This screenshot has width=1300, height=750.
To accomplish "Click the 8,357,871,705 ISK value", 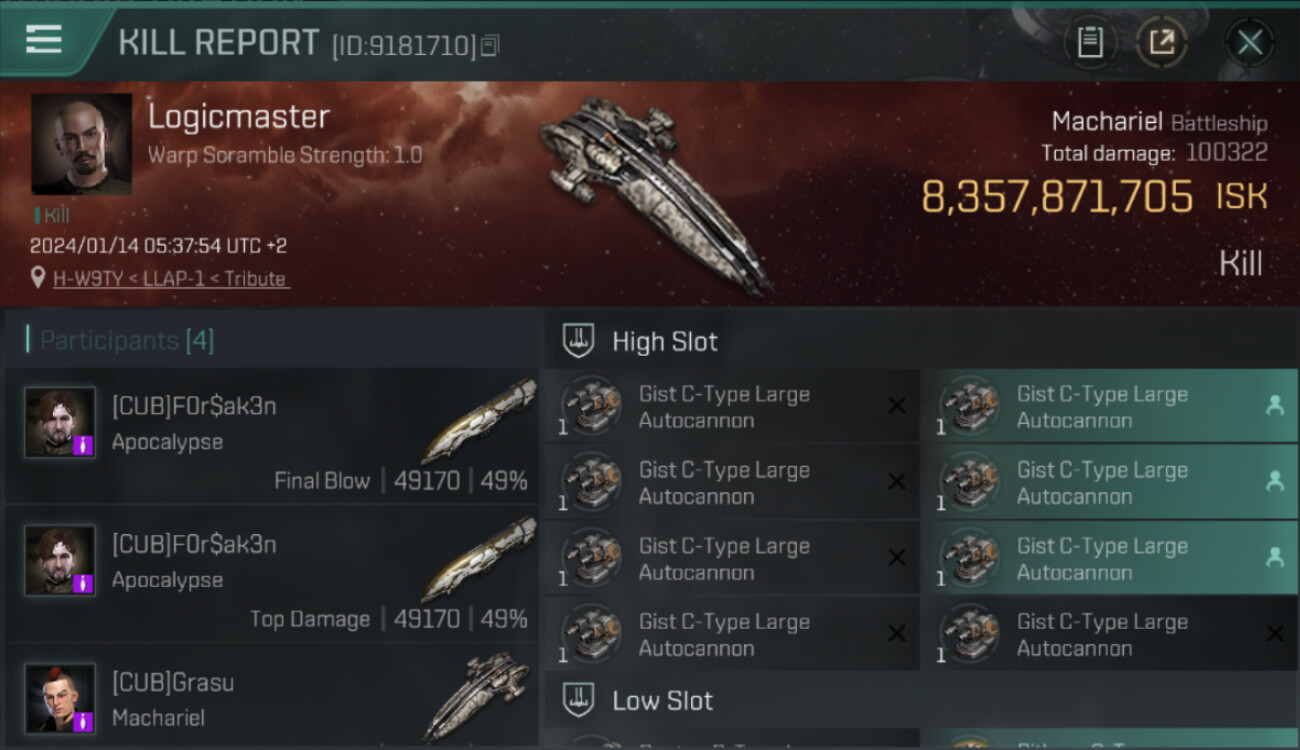I will click(1056, 197).
